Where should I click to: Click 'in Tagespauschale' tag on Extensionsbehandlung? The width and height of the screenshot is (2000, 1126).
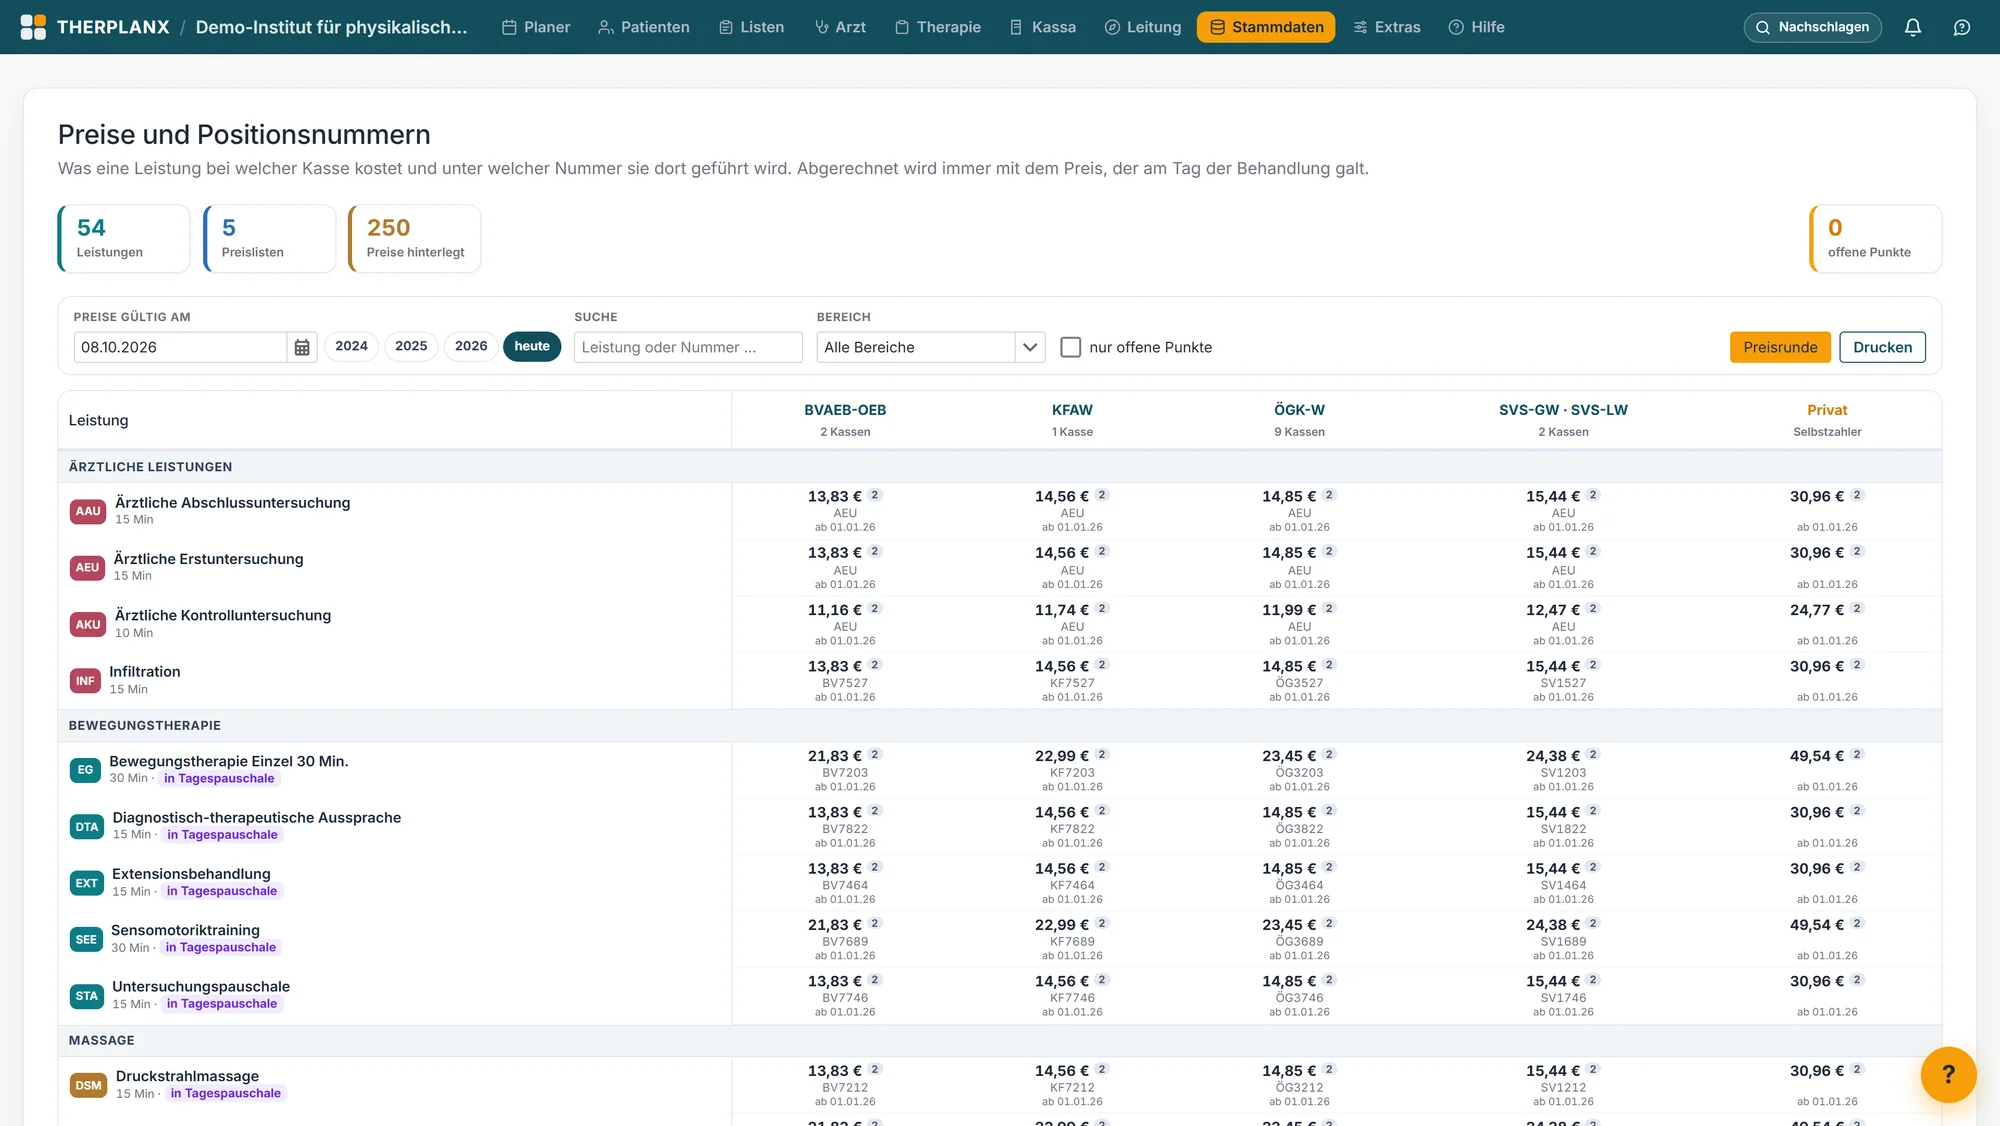point(222,891)
